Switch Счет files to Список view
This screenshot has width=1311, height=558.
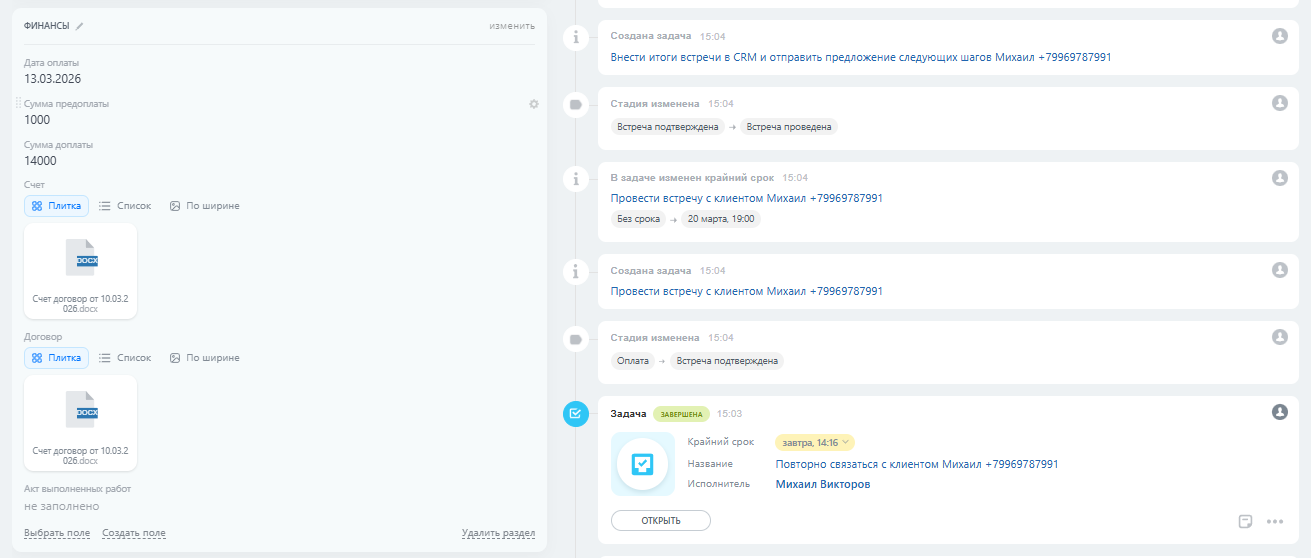tap(125, 206)
